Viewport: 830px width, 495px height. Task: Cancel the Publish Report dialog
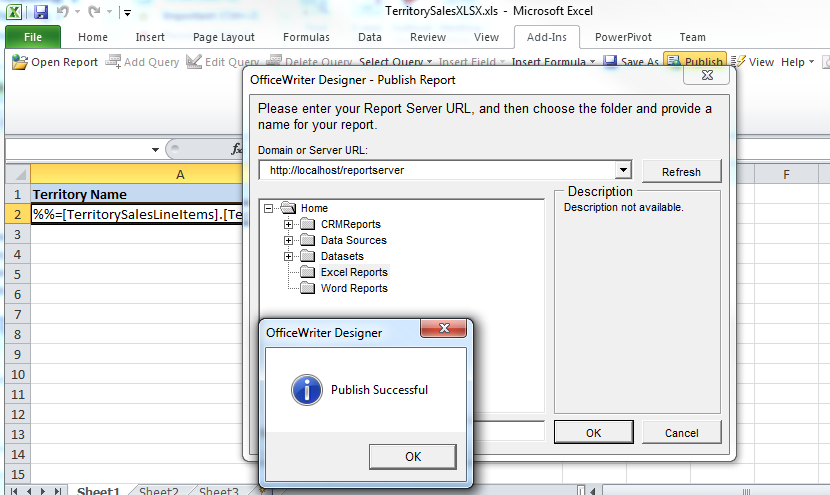click(x=682, y=432)
